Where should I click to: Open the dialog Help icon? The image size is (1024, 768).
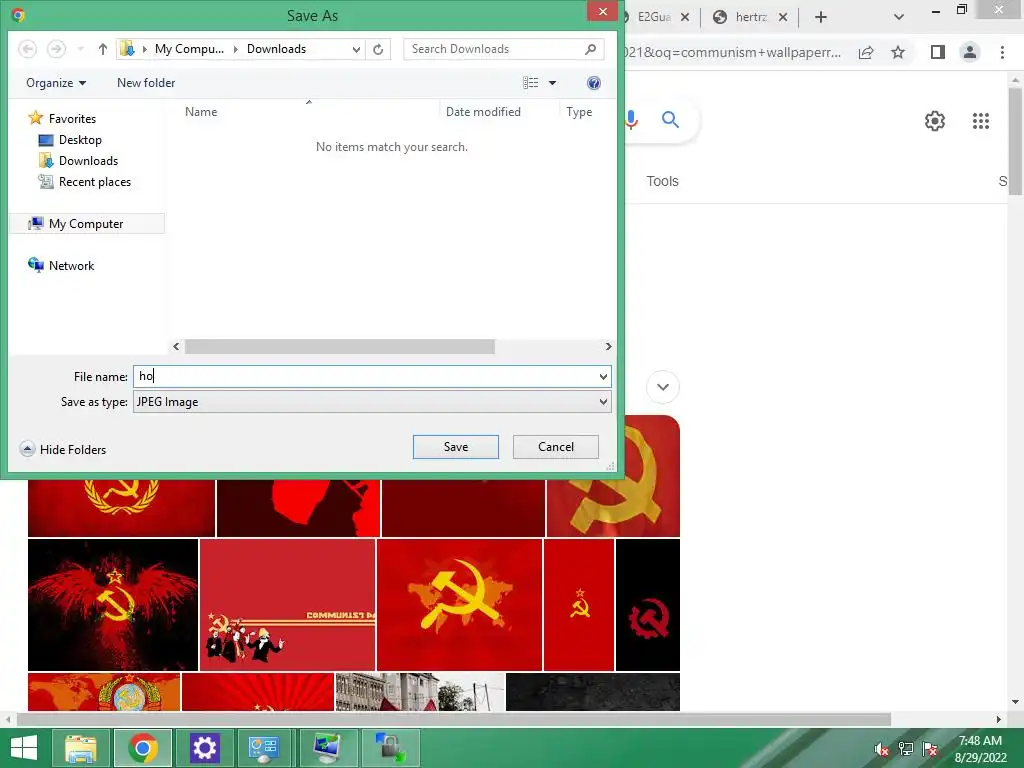pos(594,83)
